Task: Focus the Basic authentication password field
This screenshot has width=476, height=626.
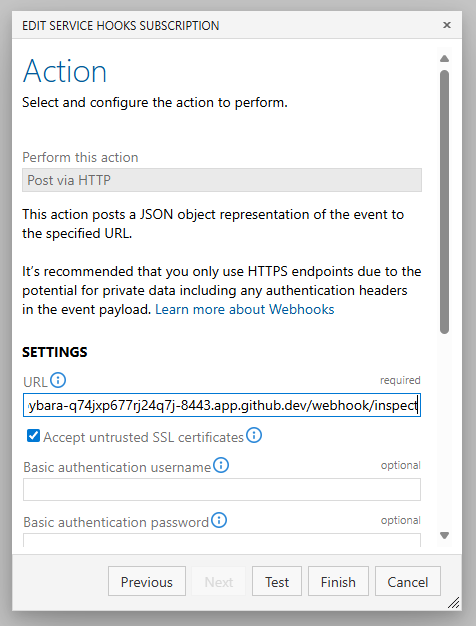Action: click(222, 540)
